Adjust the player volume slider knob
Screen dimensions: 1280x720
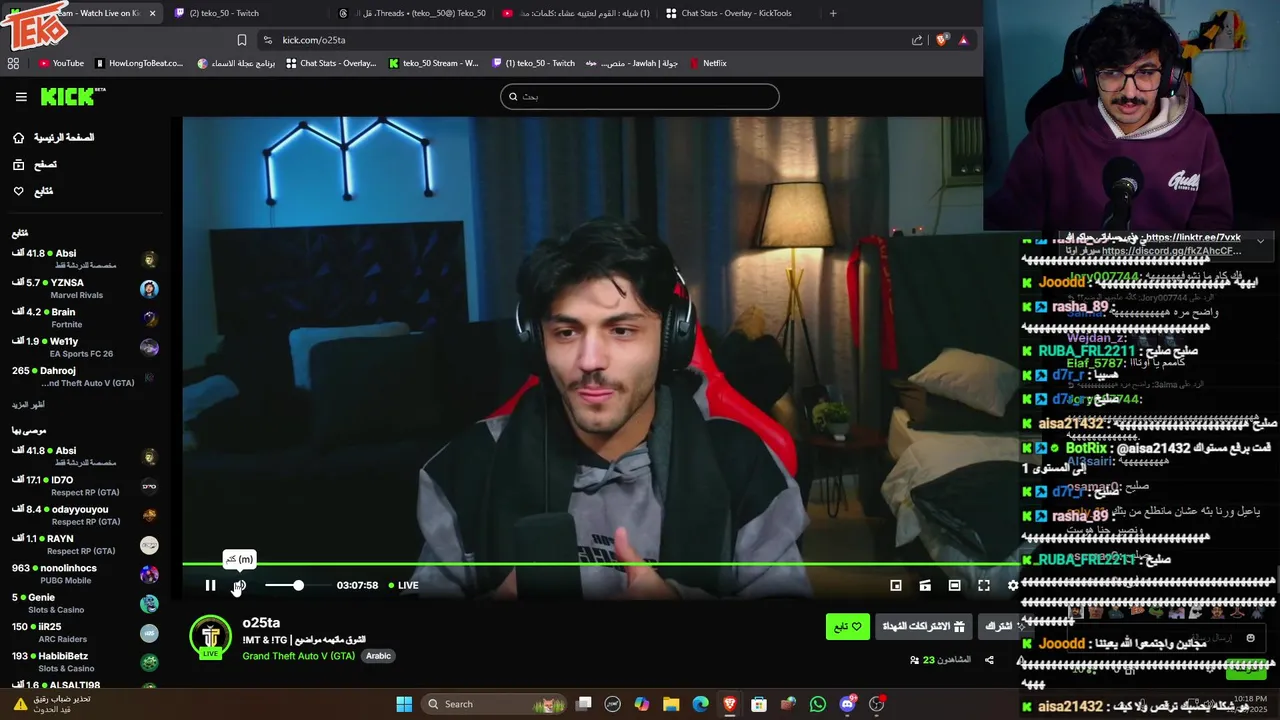coord(298,585)
